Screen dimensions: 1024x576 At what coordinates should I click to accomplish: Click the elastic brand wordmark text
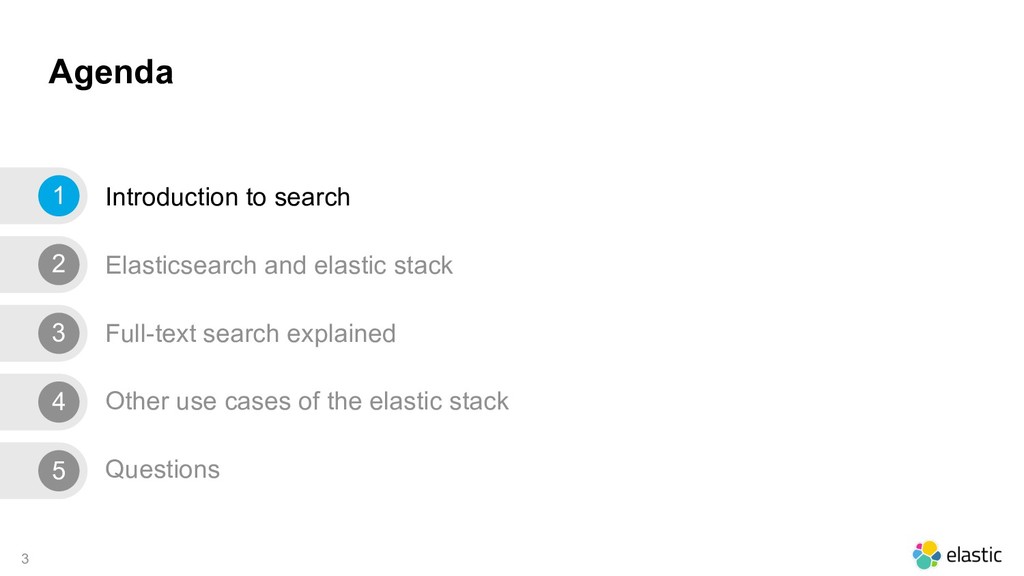tap(974, 555)
